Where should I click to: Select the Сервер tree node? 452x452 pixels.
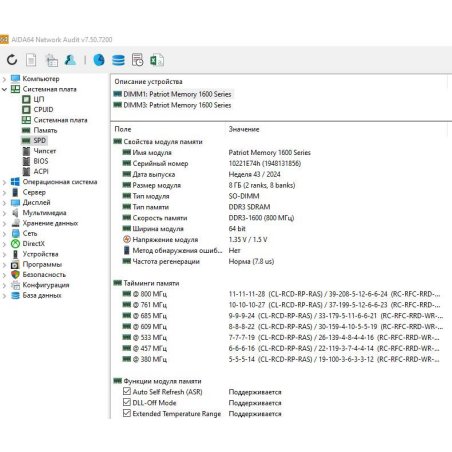pyautogui.click(x=34, y=192)
